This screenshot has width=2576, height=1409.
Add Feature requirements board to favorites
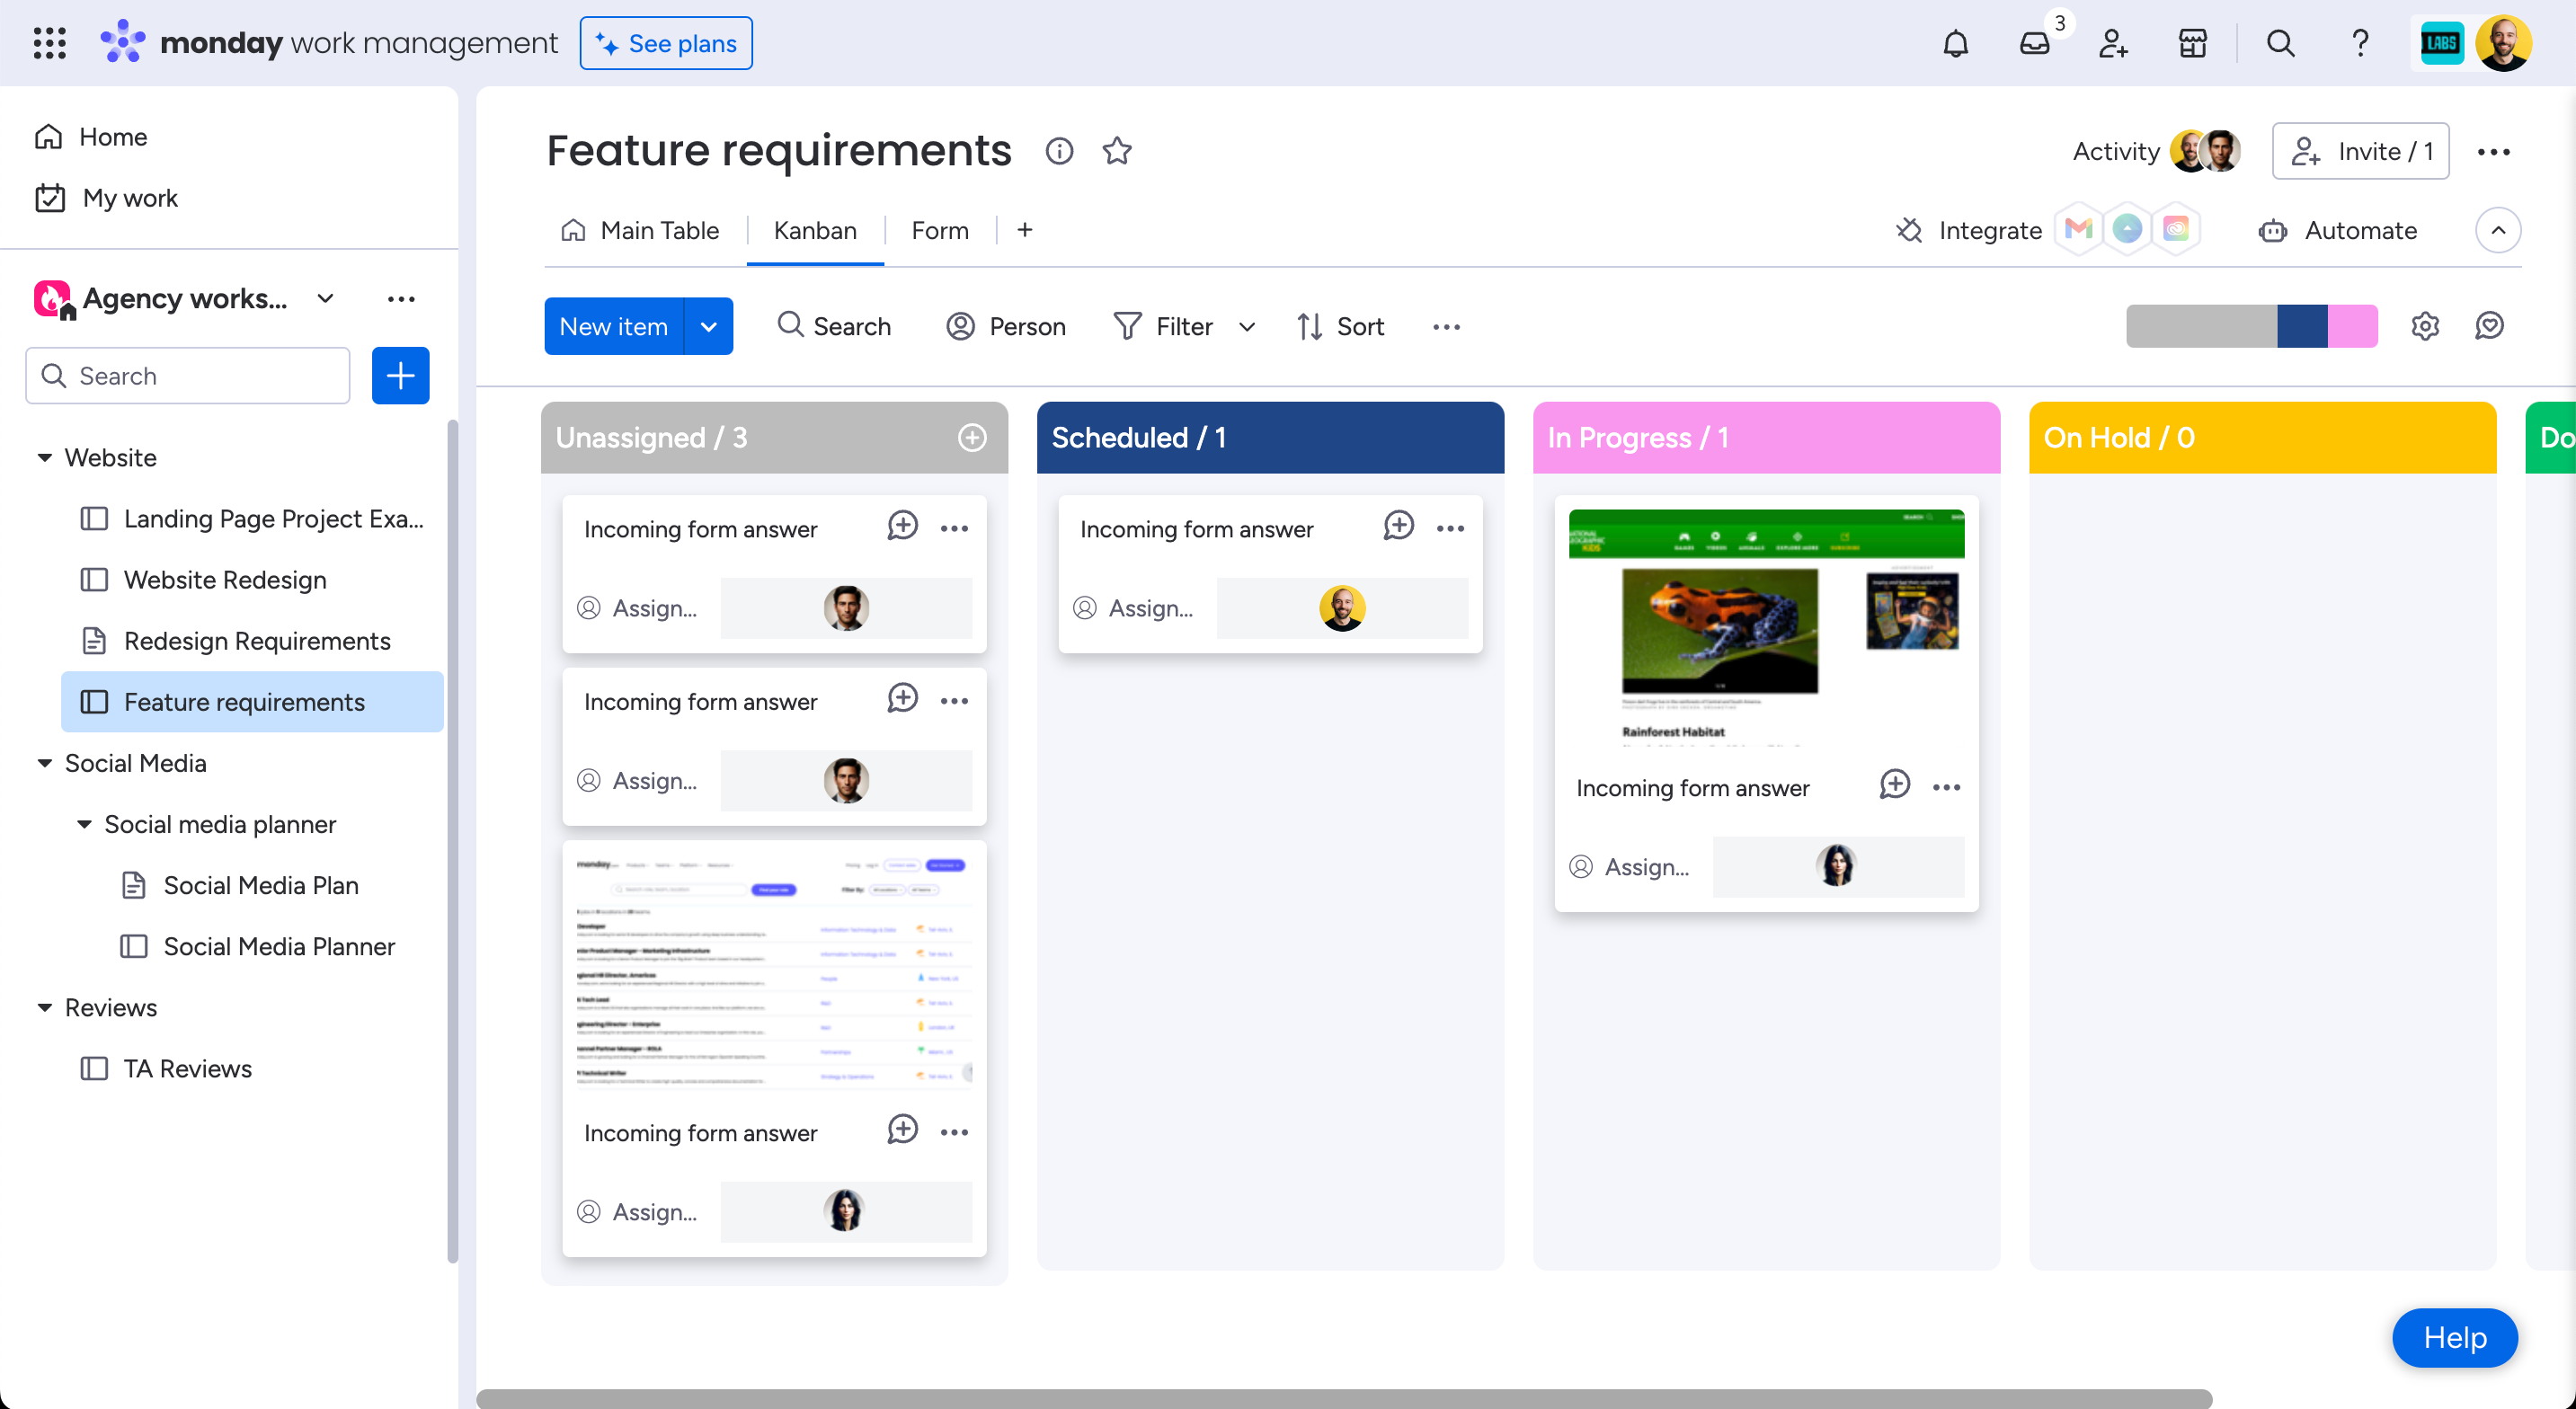click(x=1117, y=151)
